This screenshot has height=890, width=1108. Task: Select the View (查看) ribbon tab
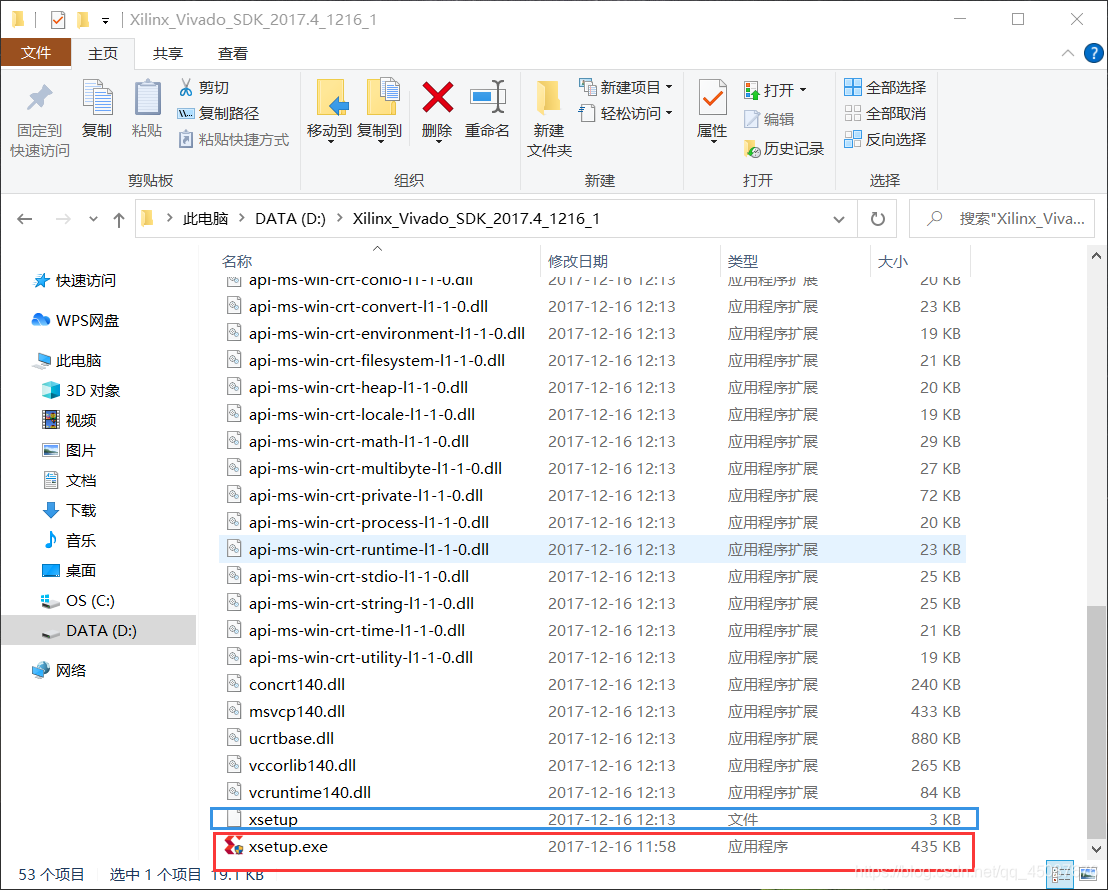pyautogui.click(x=233, y=54)
